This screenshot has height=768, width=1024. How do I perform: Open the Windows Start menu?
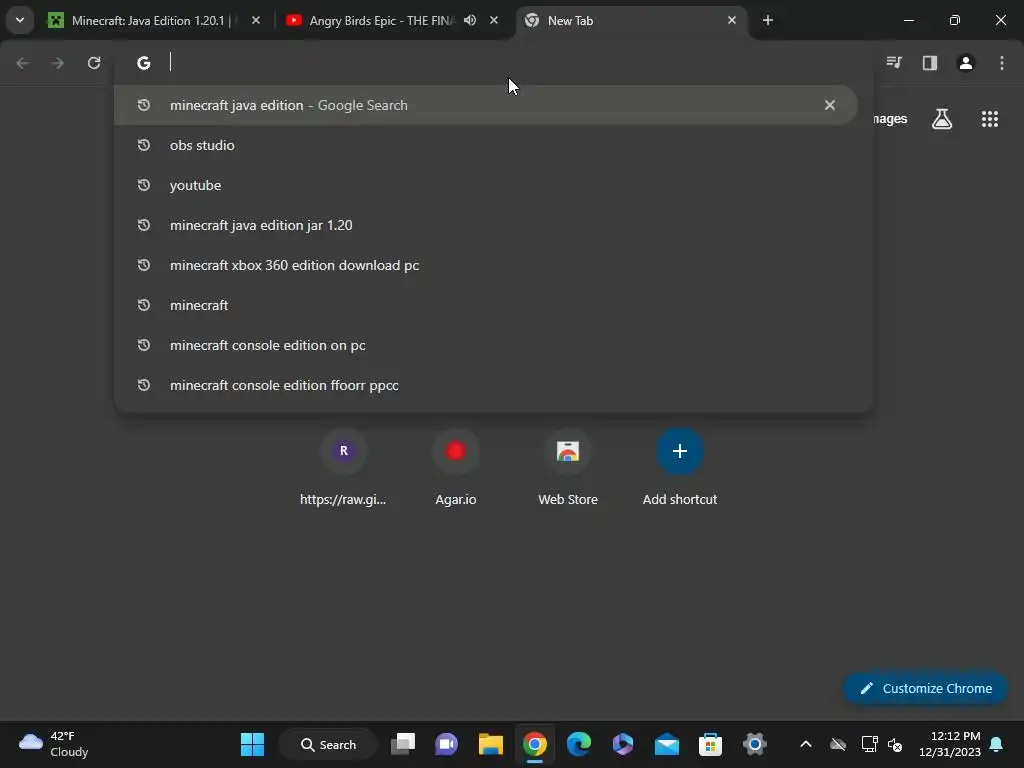tap(252, 744)
